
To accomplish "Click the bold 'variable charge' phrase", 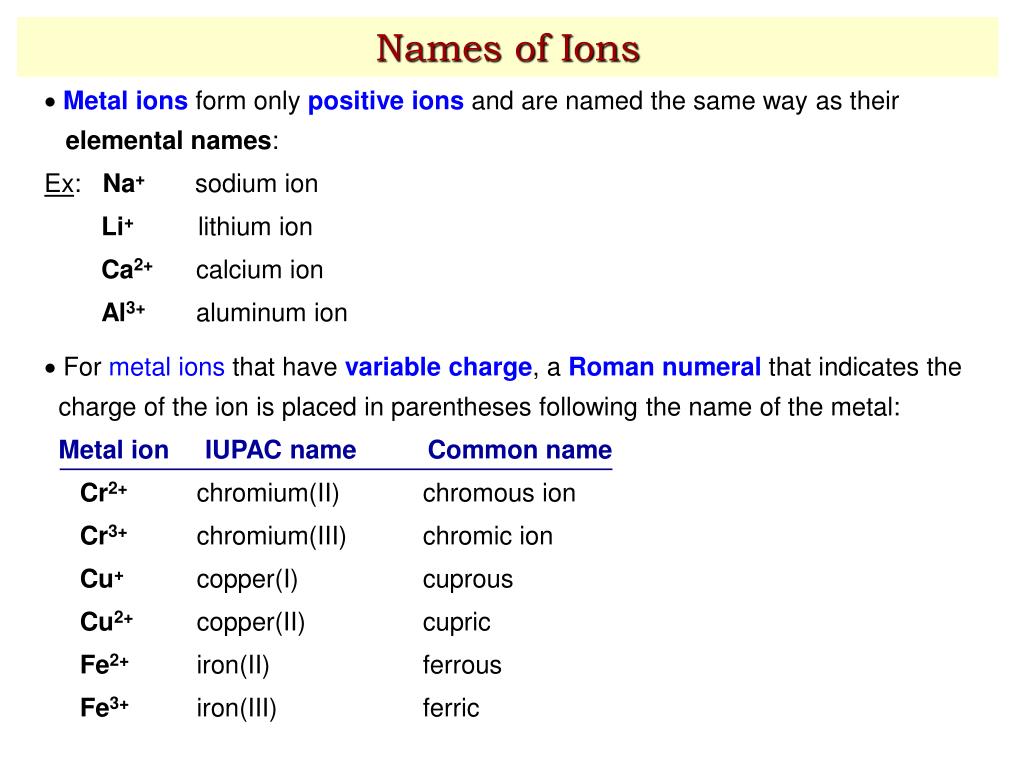I will point(438,368).
